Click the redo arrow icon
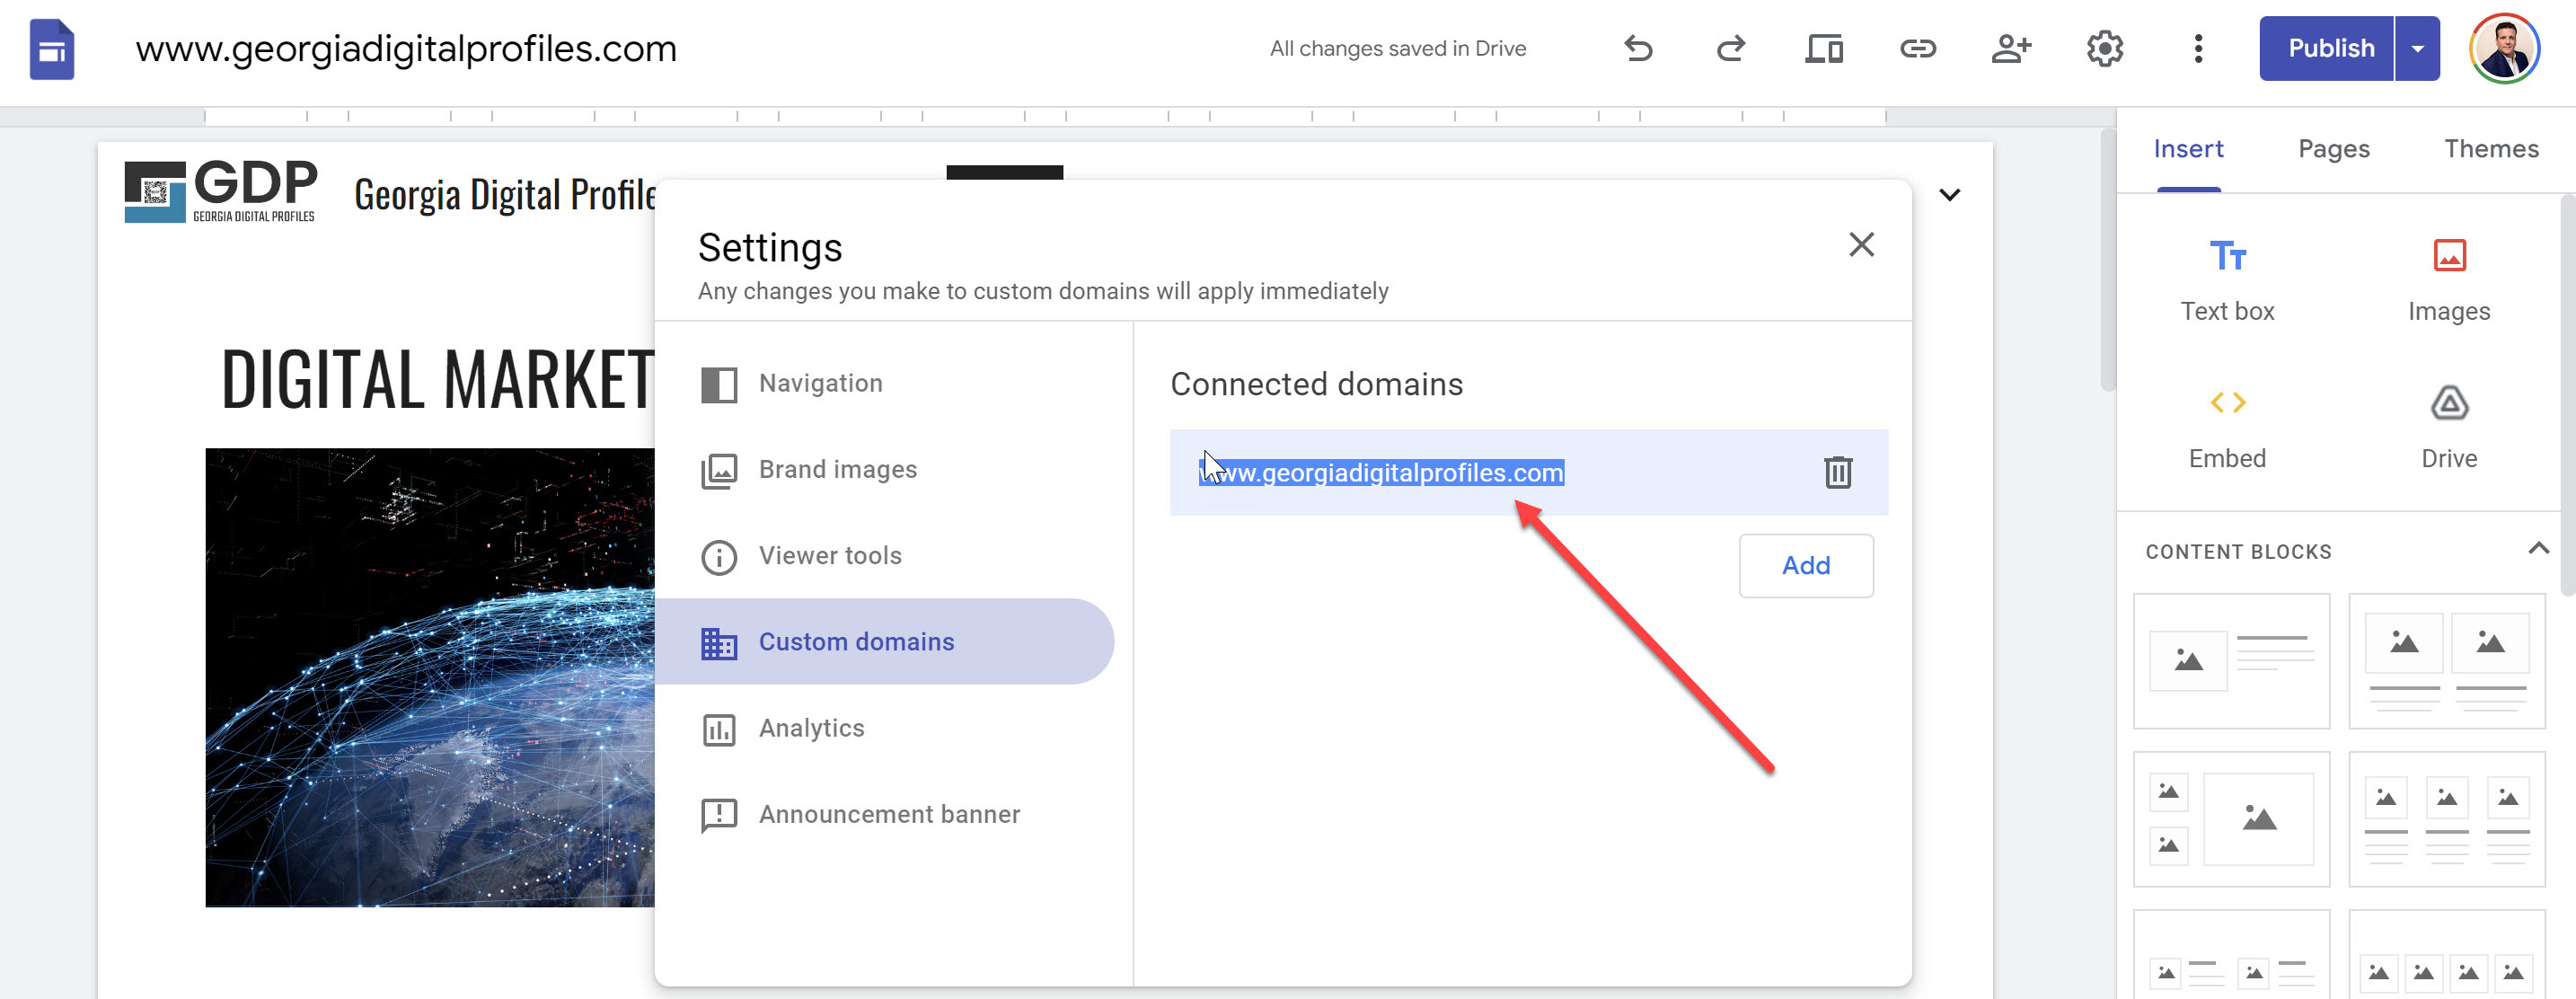 1731,48
